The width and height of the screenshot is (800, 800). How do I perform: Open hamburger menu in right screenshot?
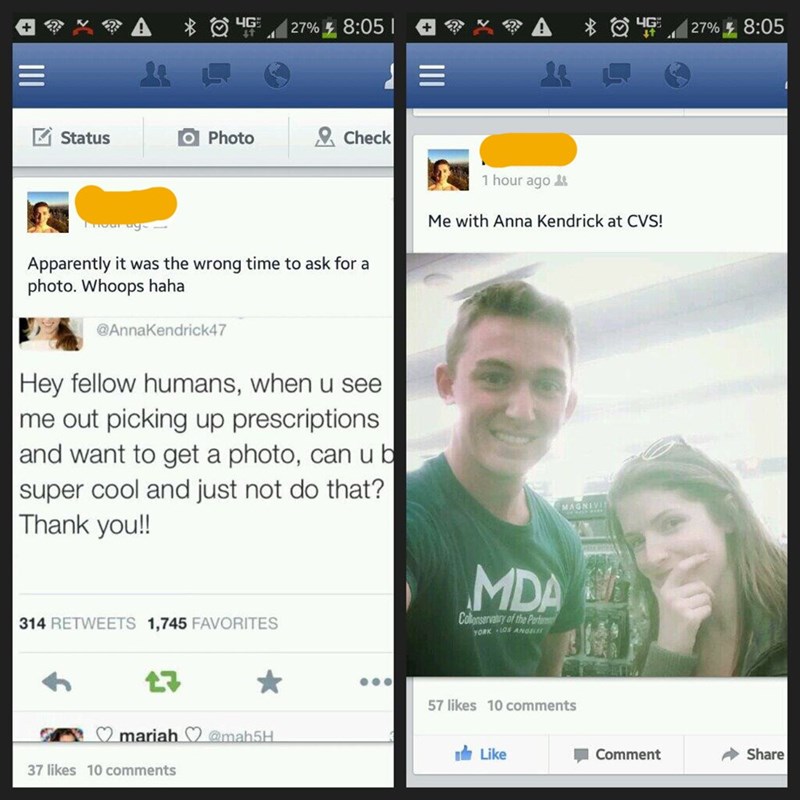click(432, 76)
